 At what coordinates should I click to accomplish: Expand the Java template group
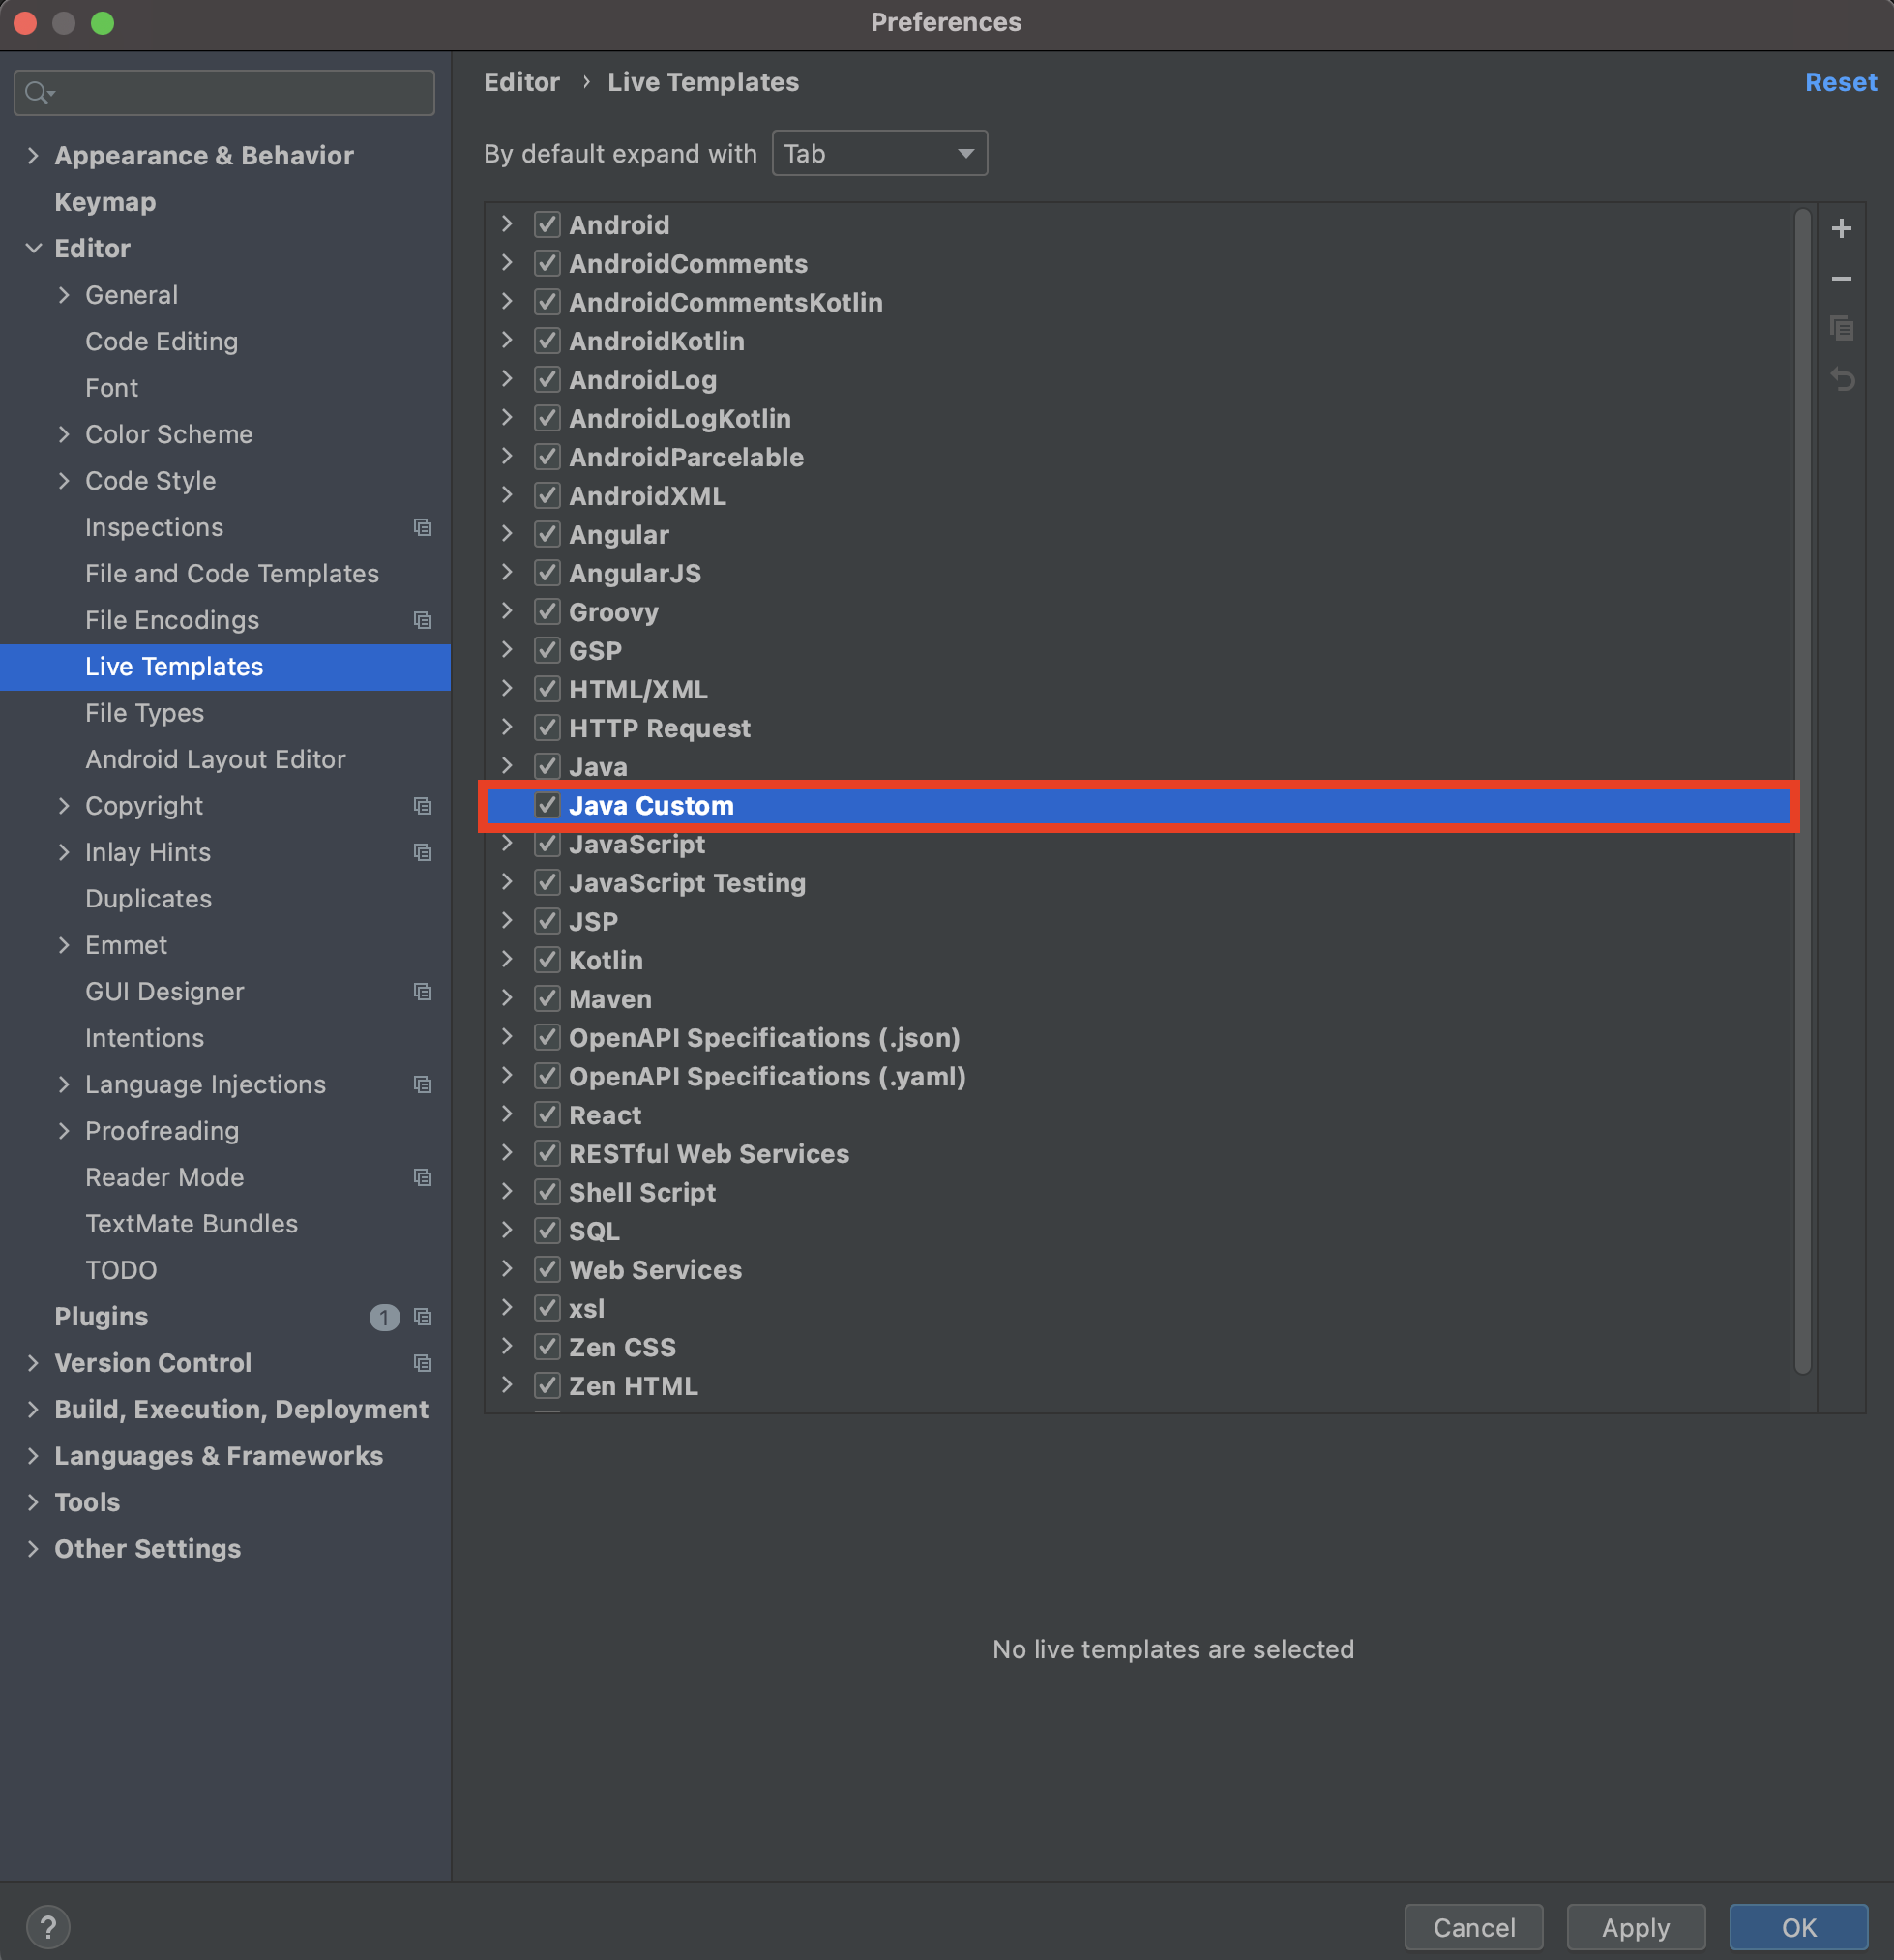507,766
